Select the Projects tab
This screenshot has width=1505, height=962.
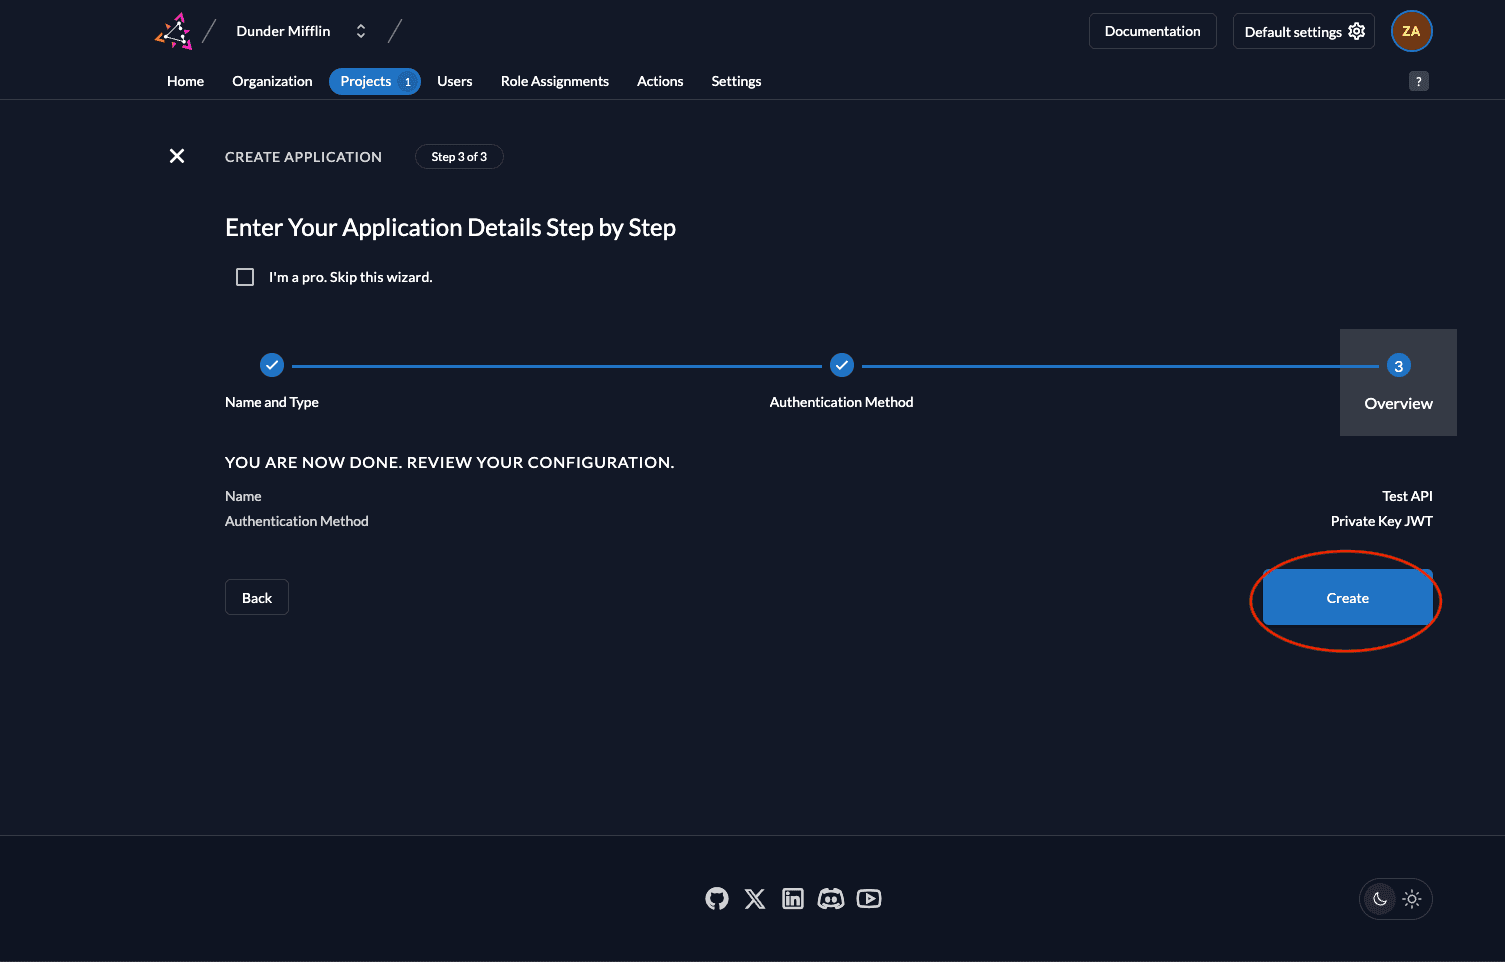(x=374, y=81)
